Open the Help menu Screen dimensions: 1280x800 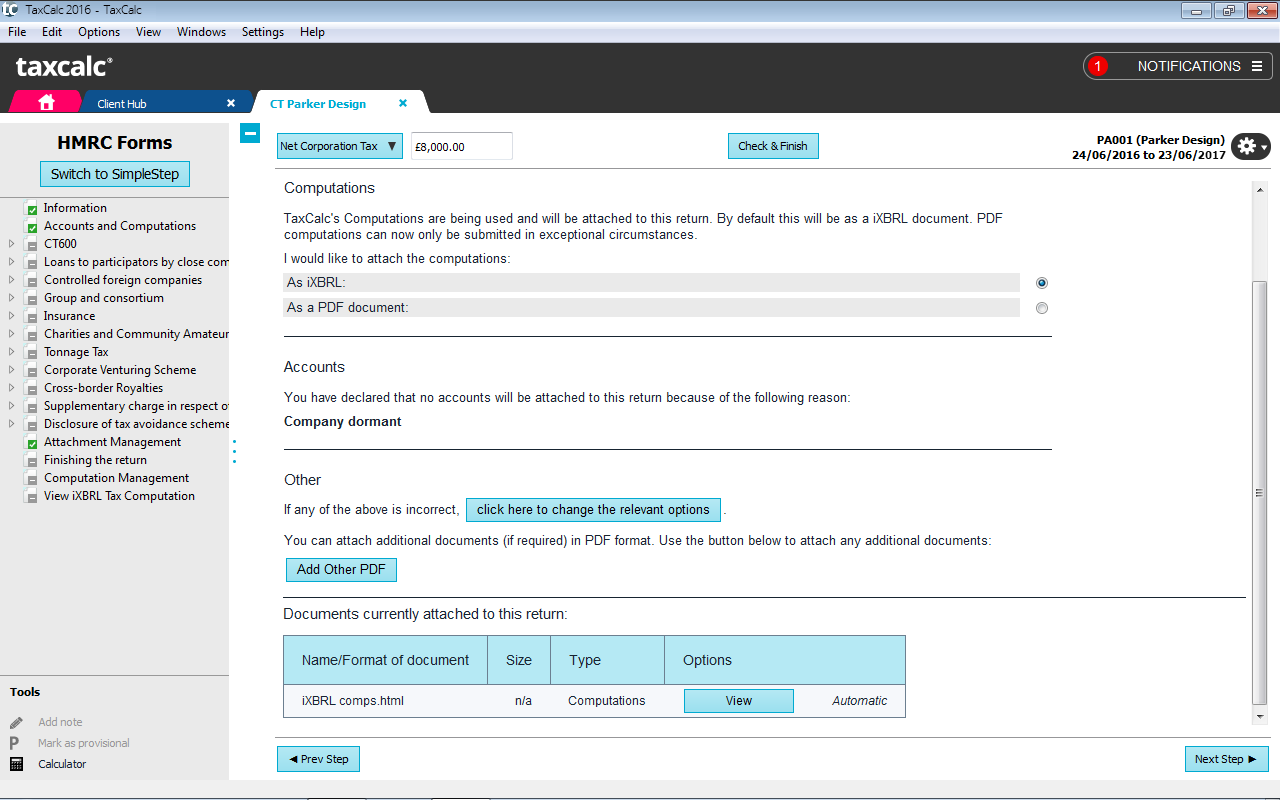(x=312, y=32)
